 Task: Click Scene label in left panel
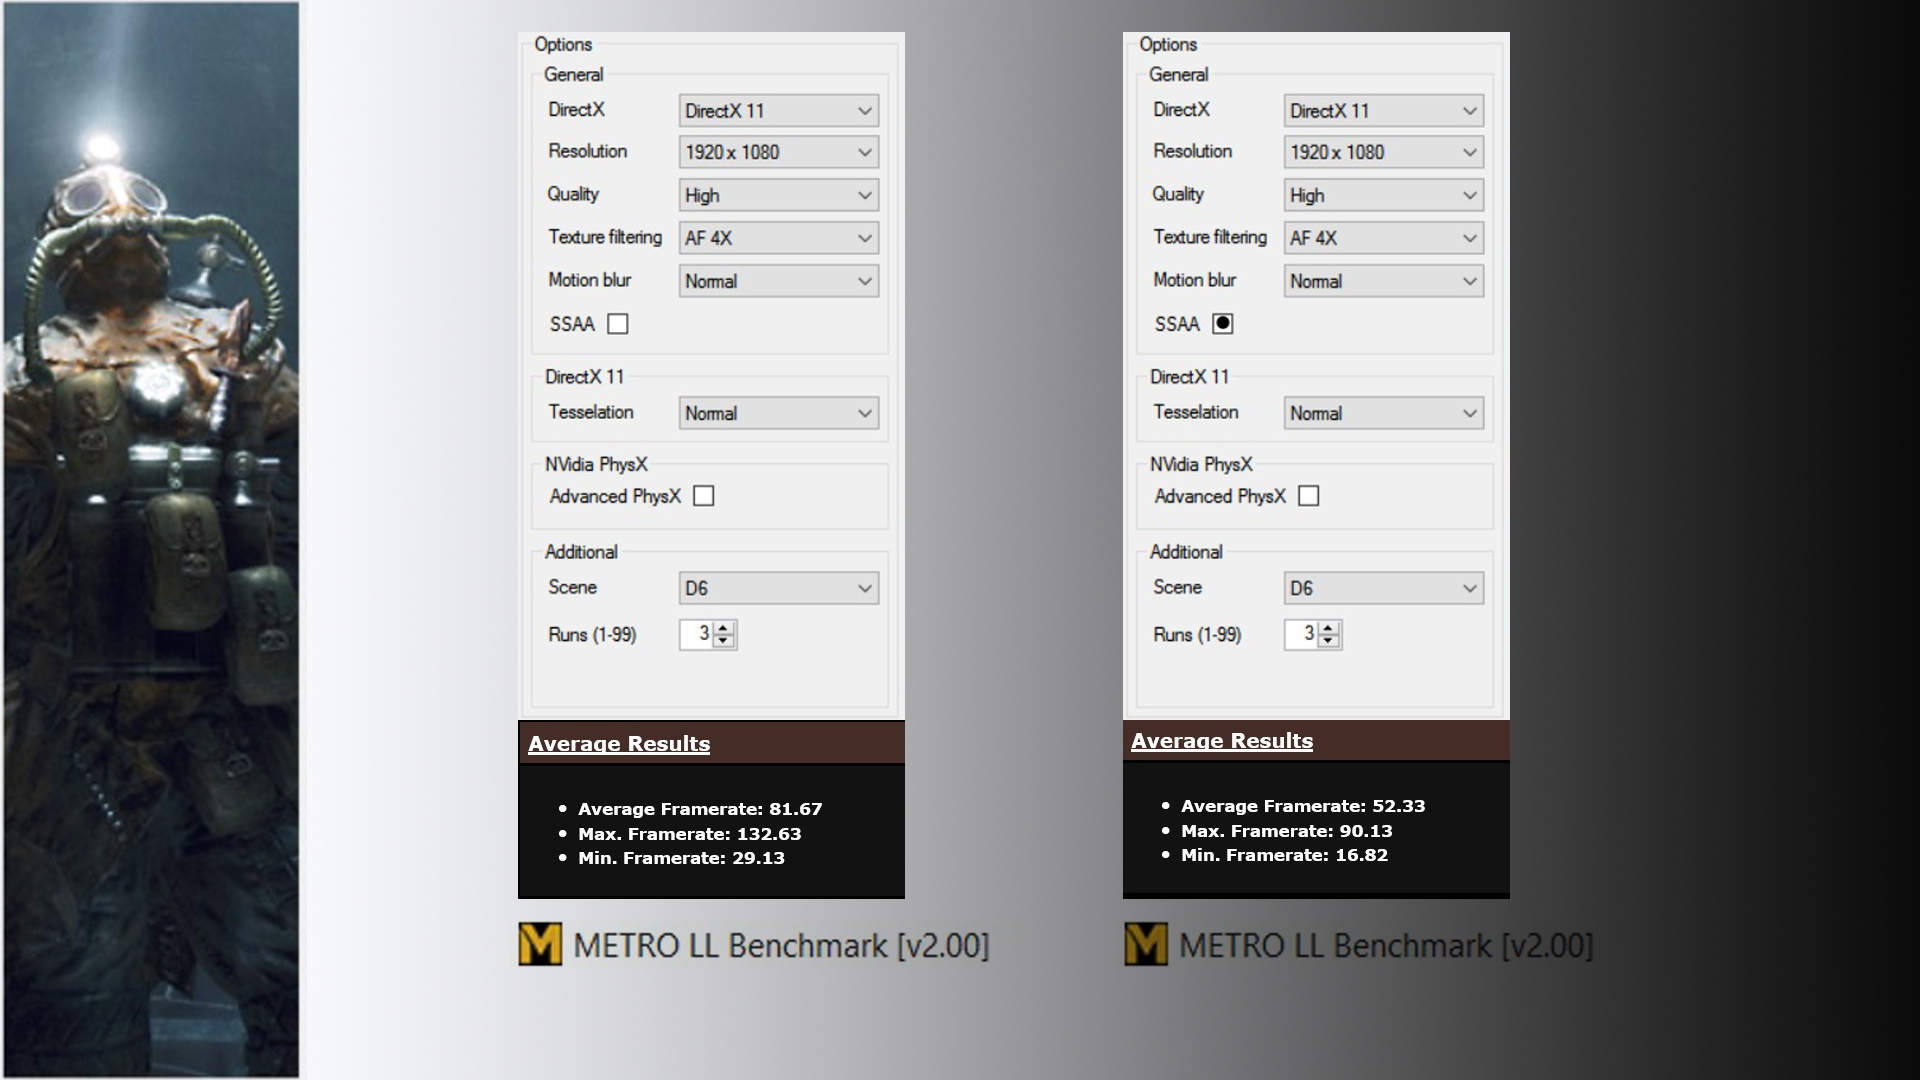pos(572,587)
